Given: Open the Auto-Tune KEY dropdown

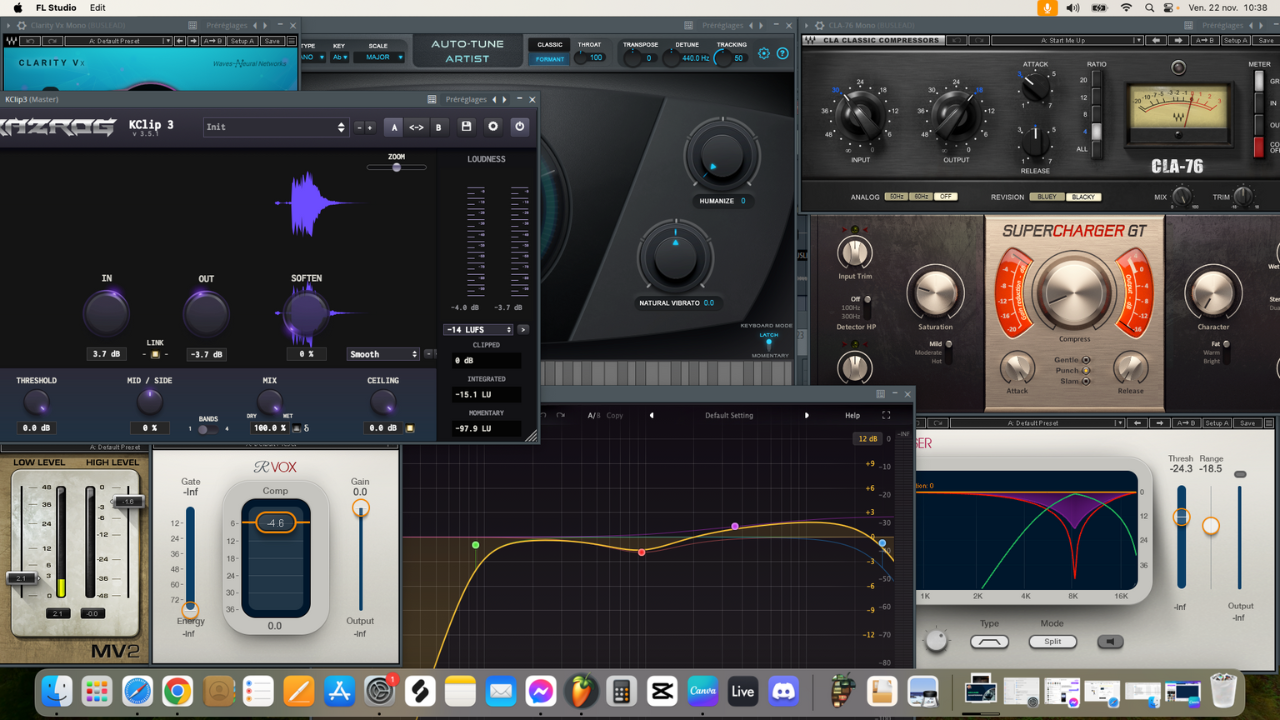Looking at the screenshot, I should point(340,58).
